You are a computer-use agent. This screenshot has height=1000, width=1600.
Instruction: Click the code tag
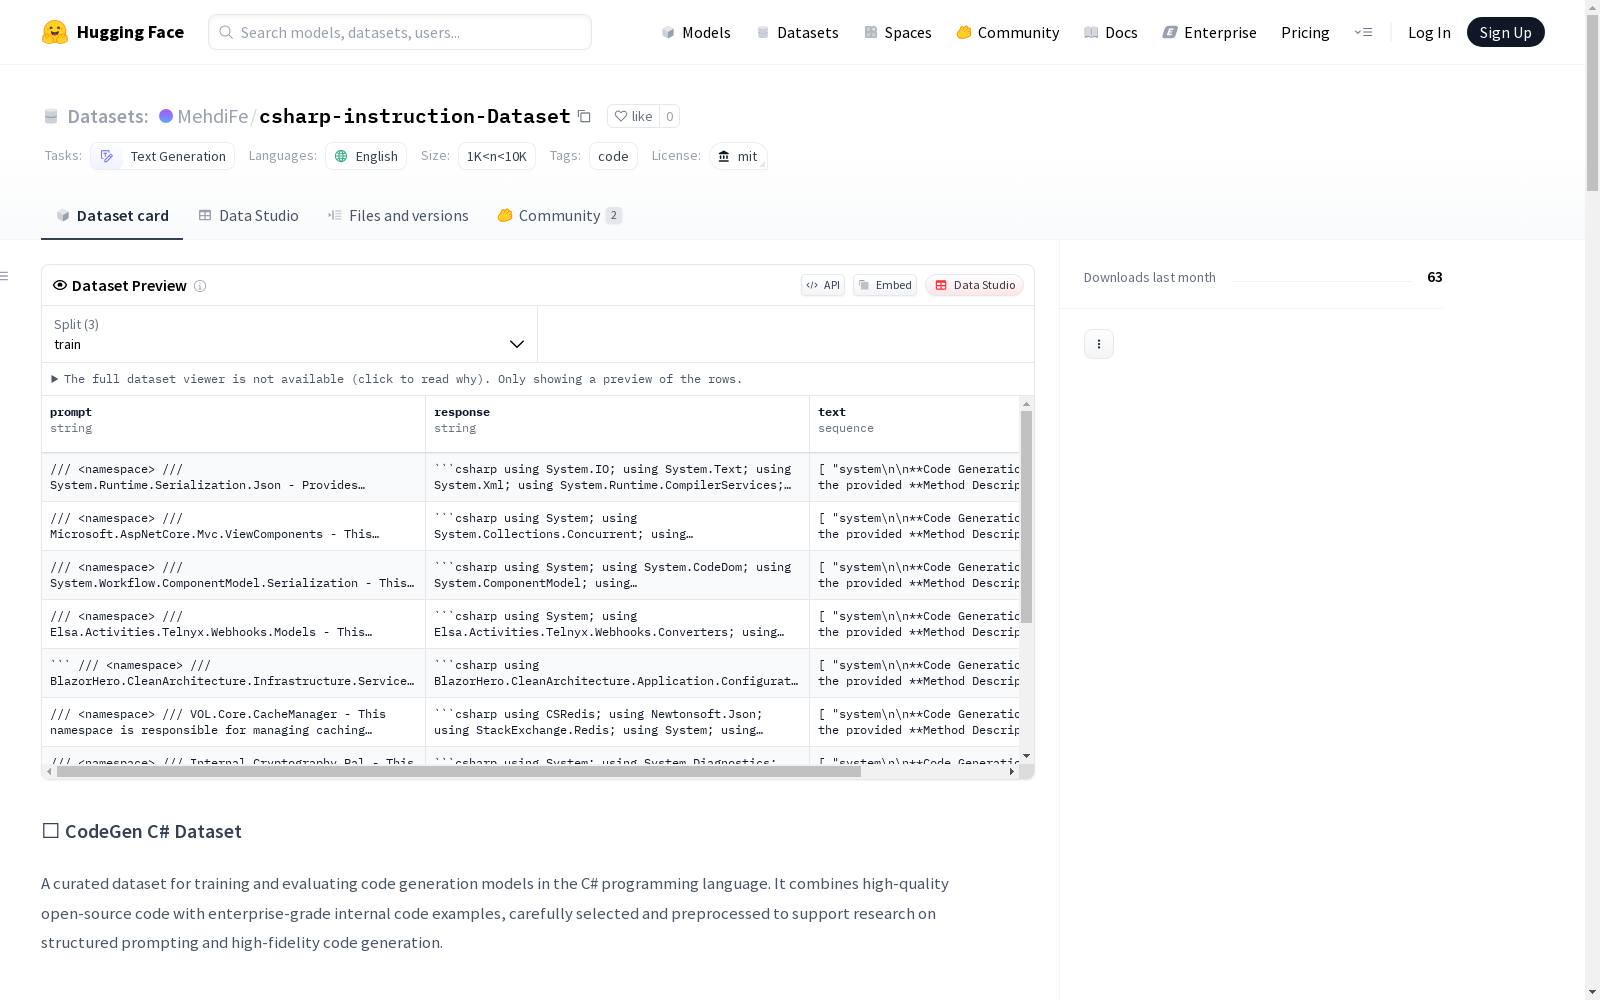pyautogui.click(x=613, y=156)
